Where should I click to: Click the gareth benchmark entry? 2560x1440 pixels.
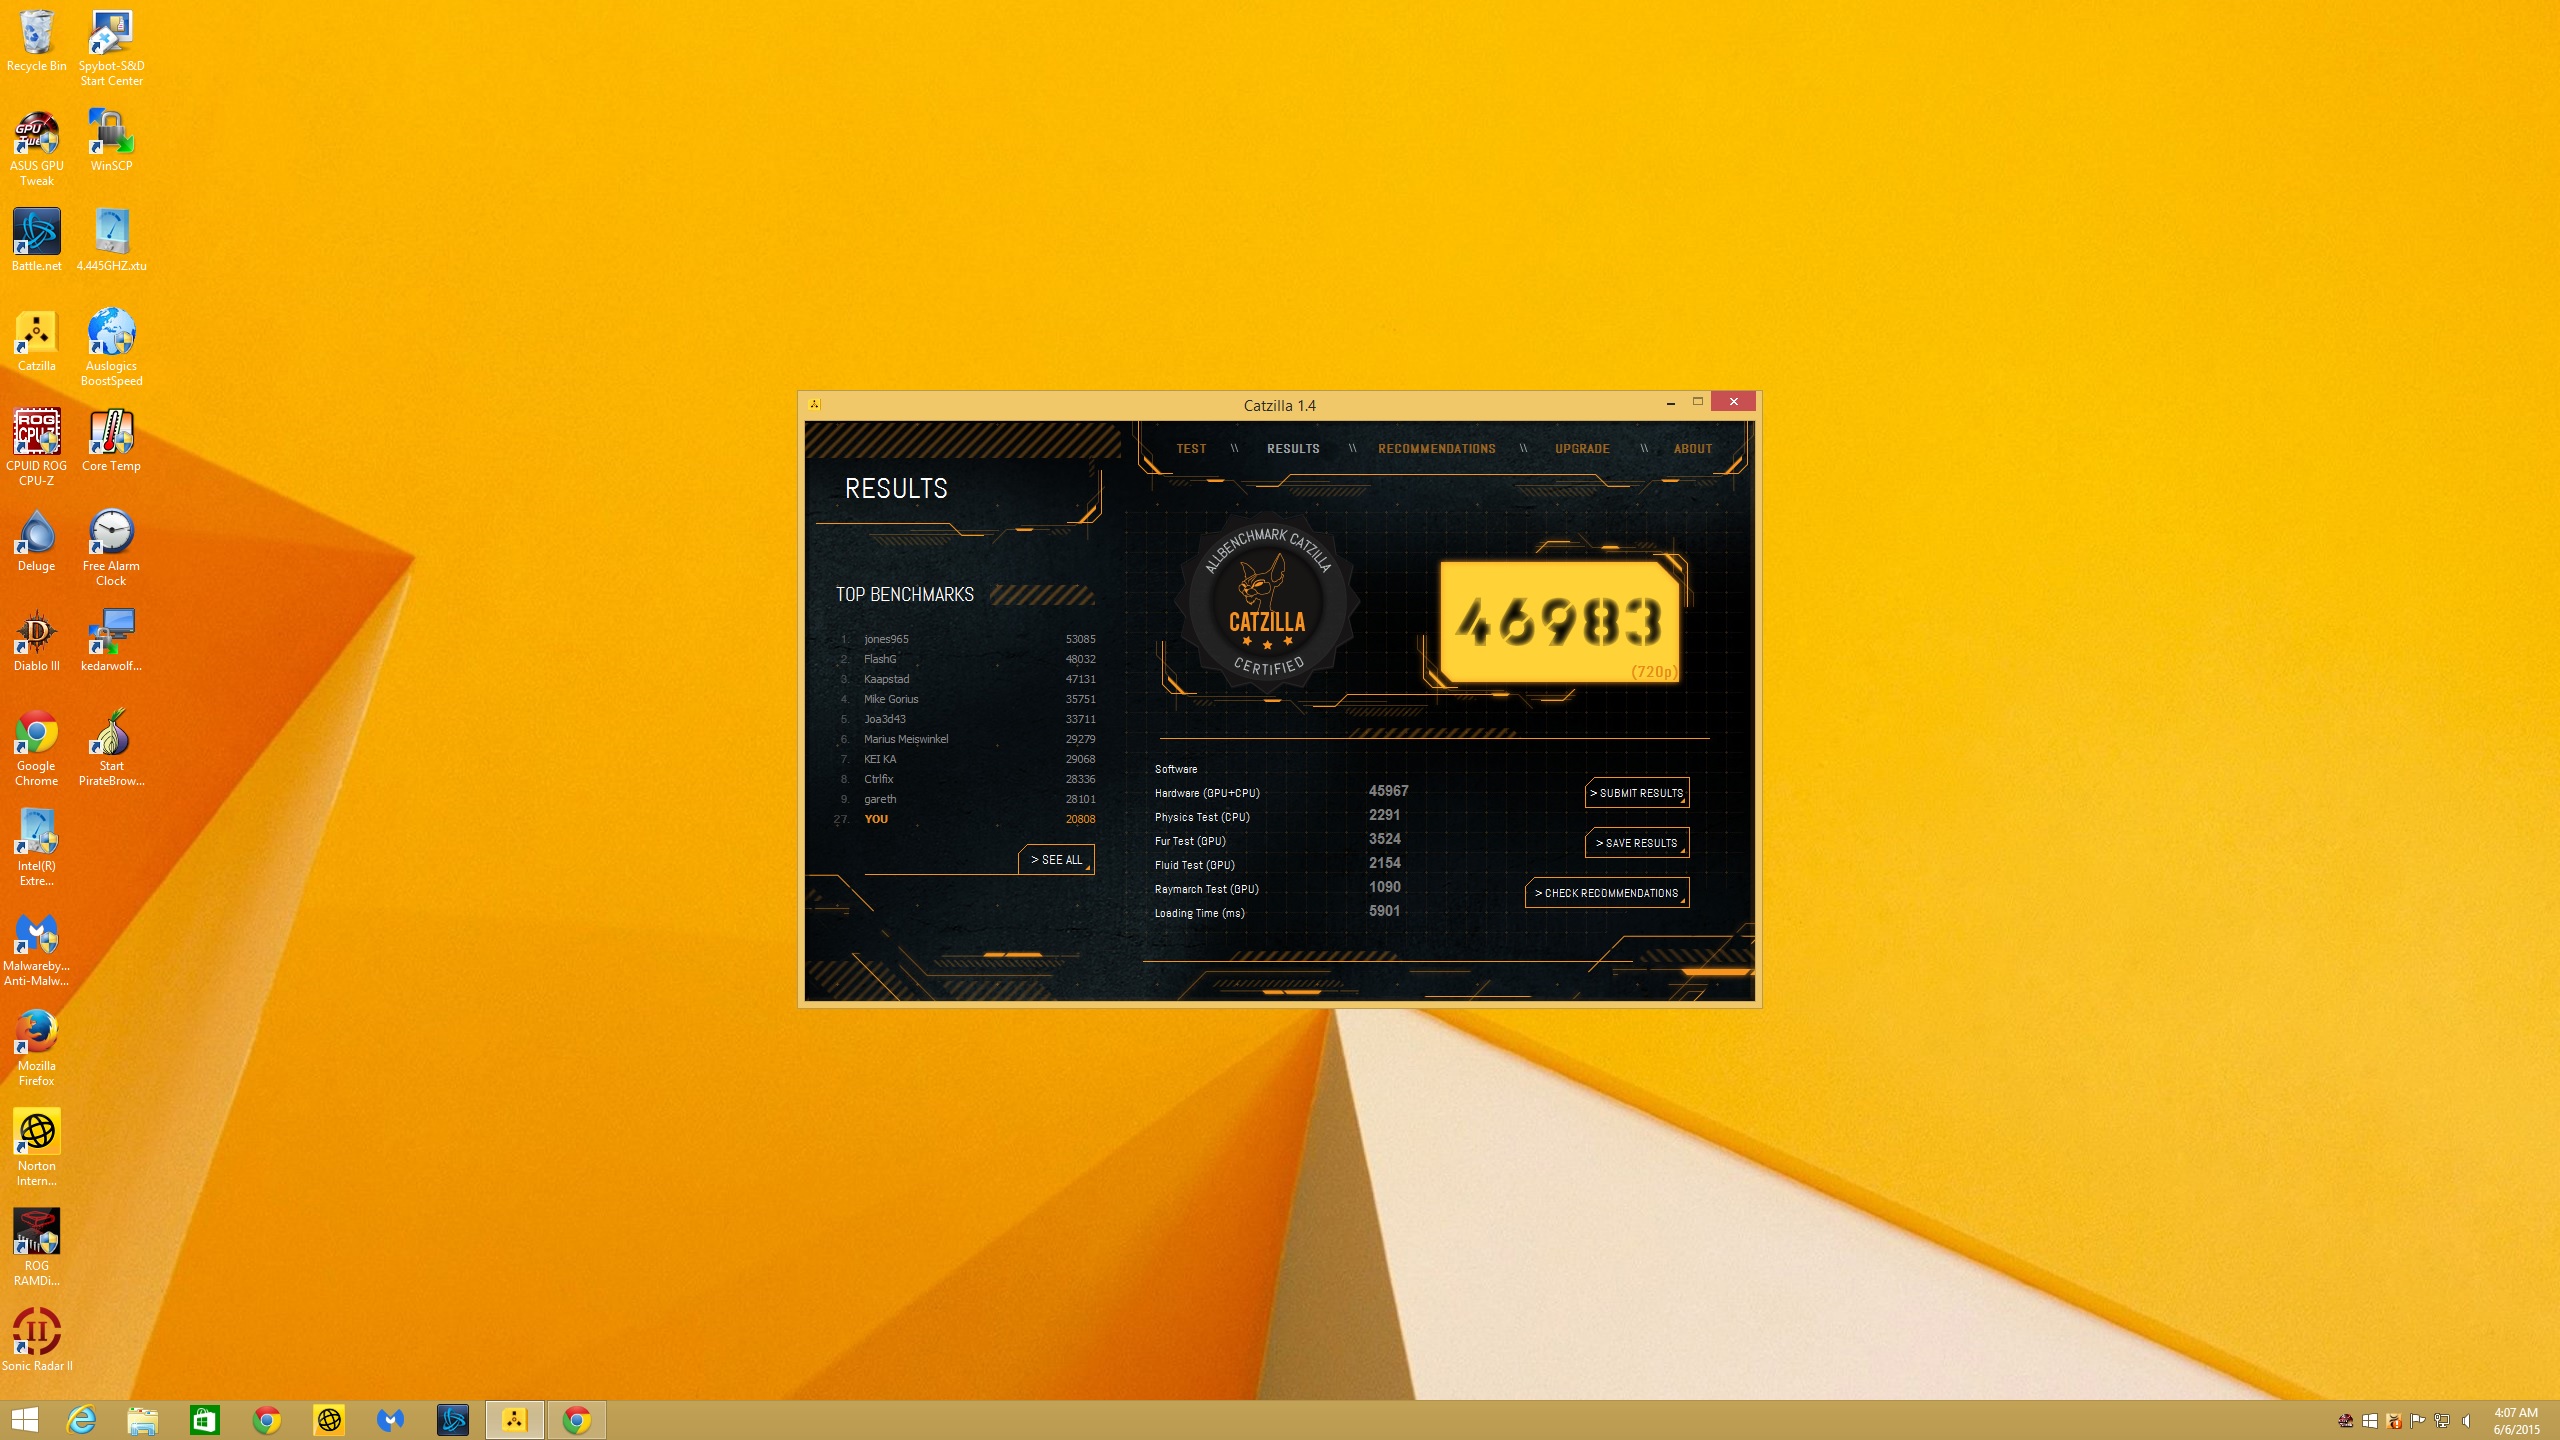pos(967,799)
